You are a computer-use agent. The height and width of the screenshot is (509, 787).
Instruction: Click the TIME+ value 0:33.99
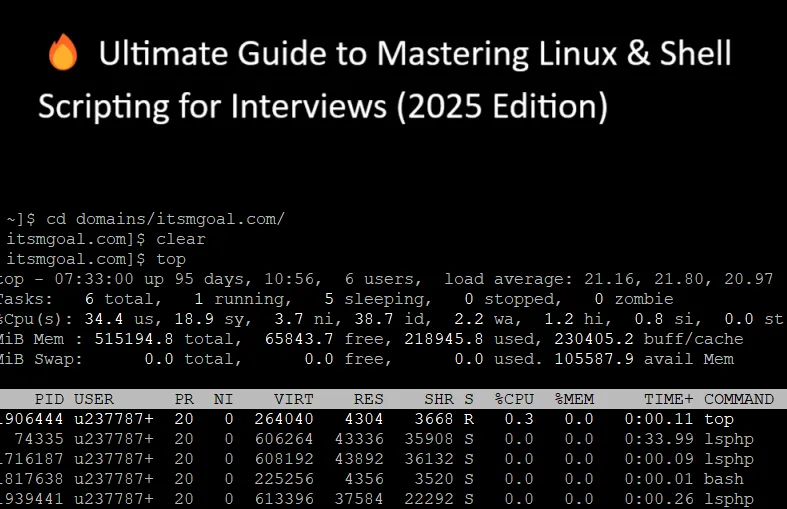[659, 439]
